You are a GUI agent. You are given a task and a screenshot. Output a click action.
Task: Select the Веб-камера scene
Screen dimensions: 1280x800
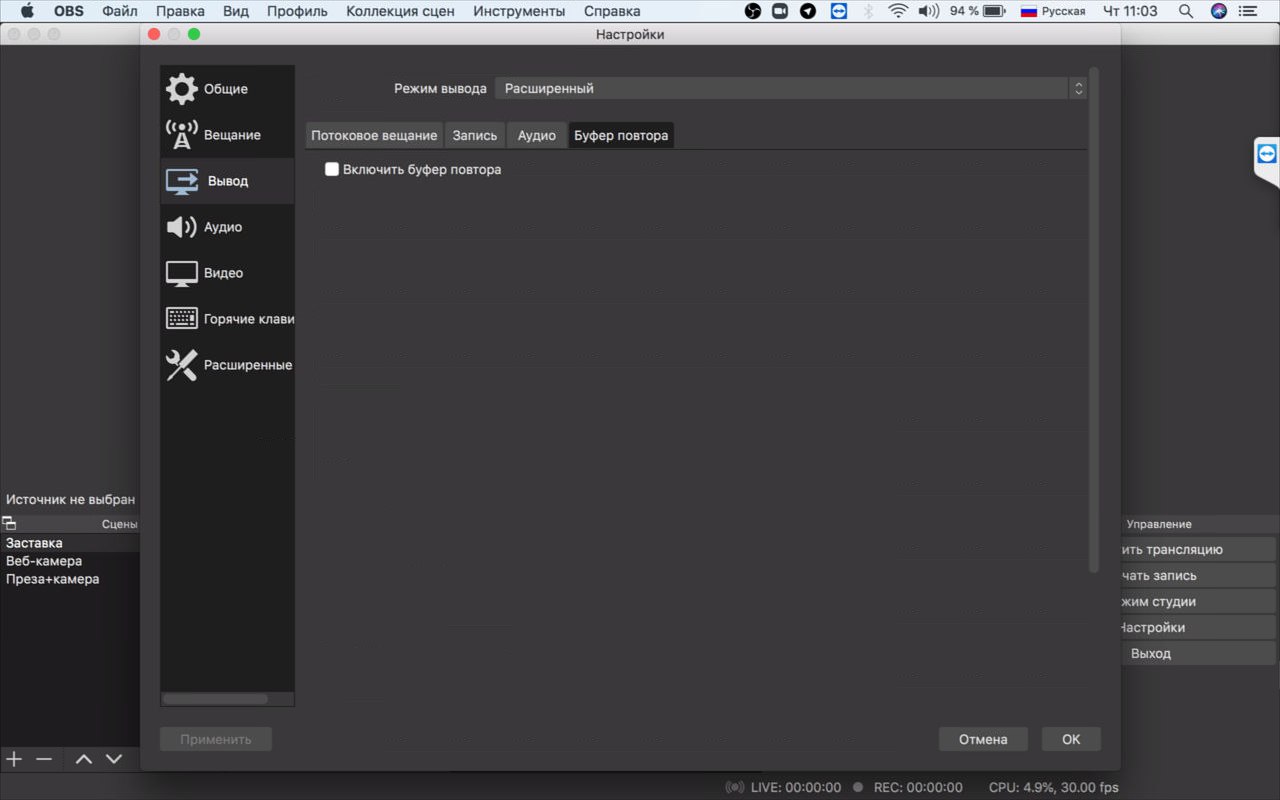click(x=70, y=561)
